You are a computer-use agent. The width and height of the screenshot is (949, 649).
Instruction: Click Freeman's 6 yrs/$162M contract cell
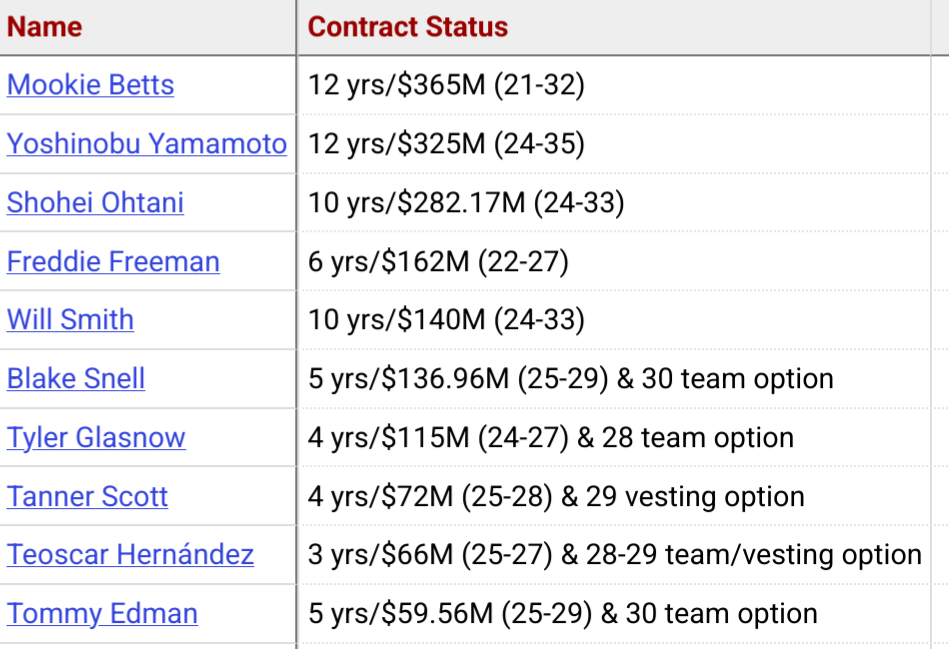(438, 262)
